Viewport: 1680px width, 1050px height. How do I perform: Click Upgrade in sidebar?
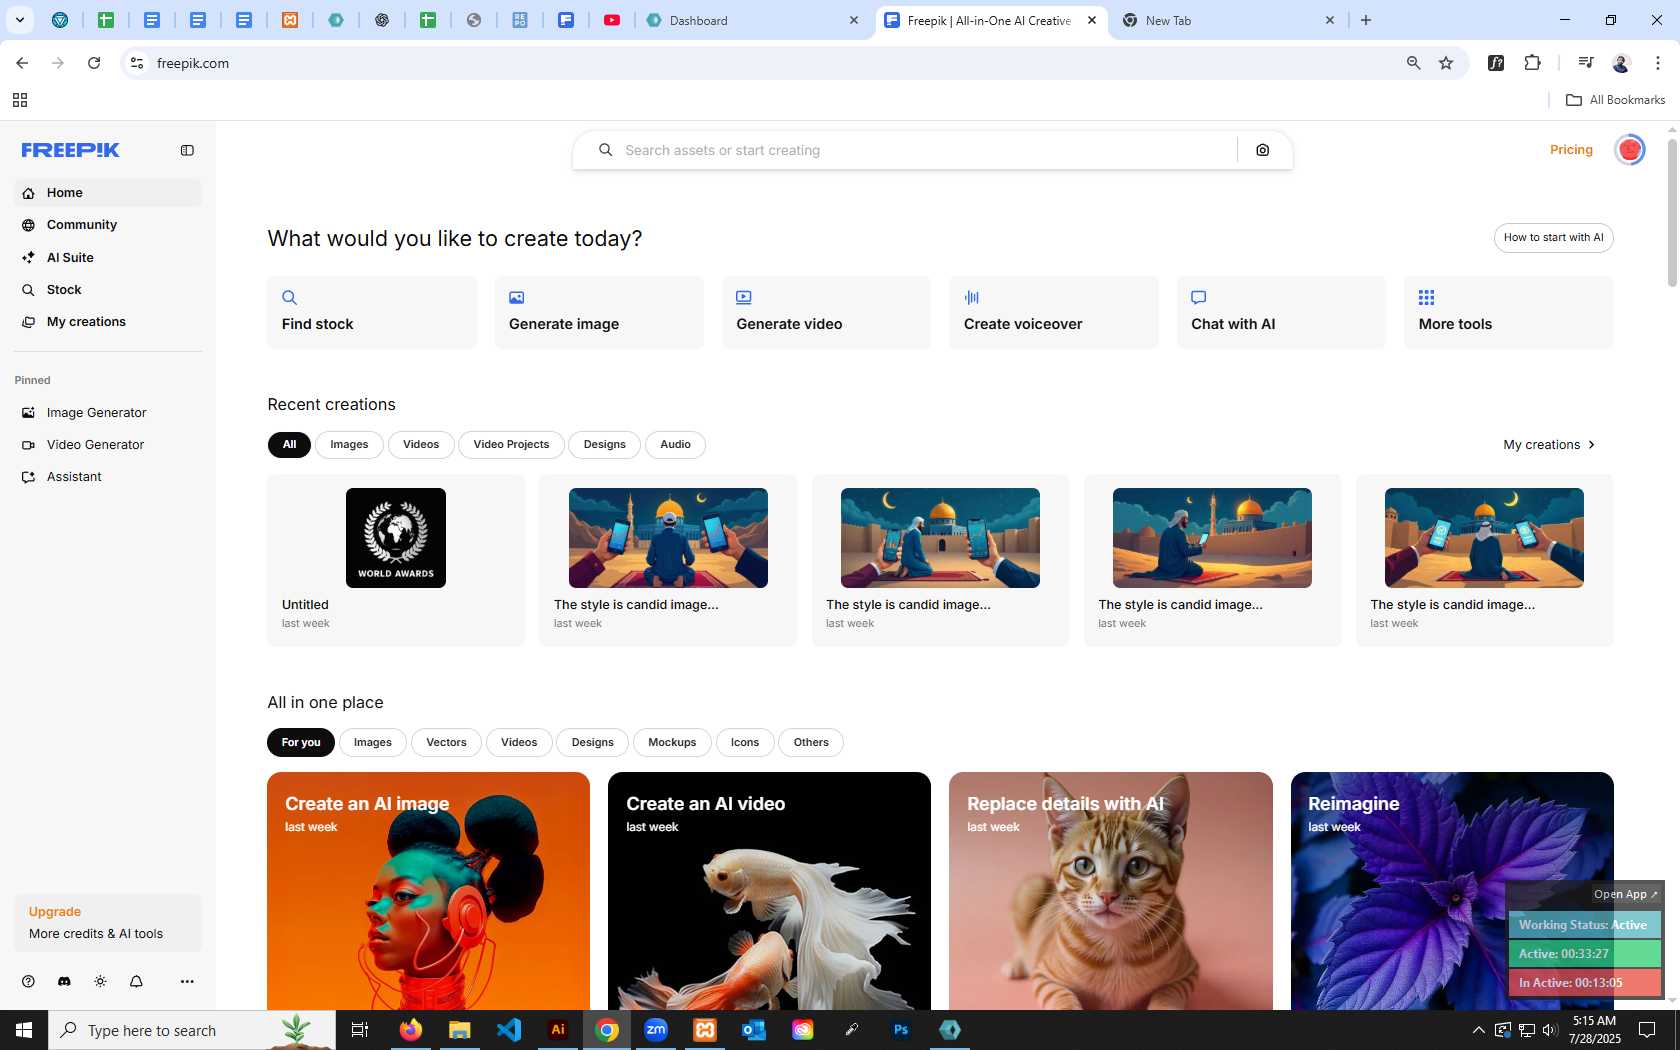pyautogui.click(x=55, y=911)
